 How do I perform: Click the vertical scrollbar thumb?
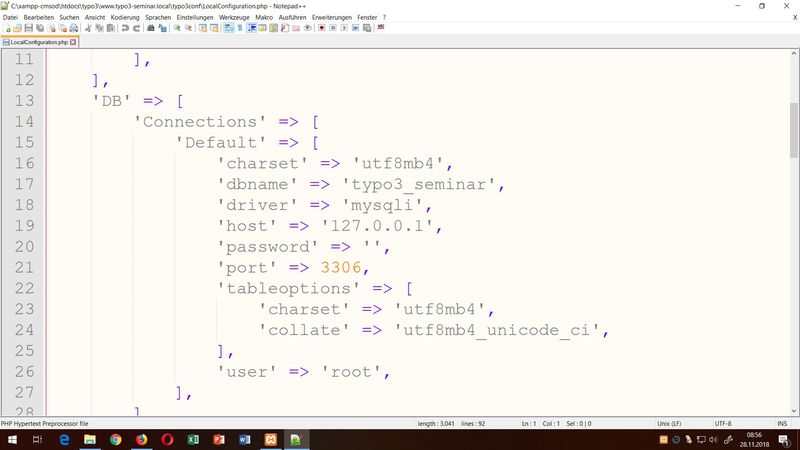[794, 130]
